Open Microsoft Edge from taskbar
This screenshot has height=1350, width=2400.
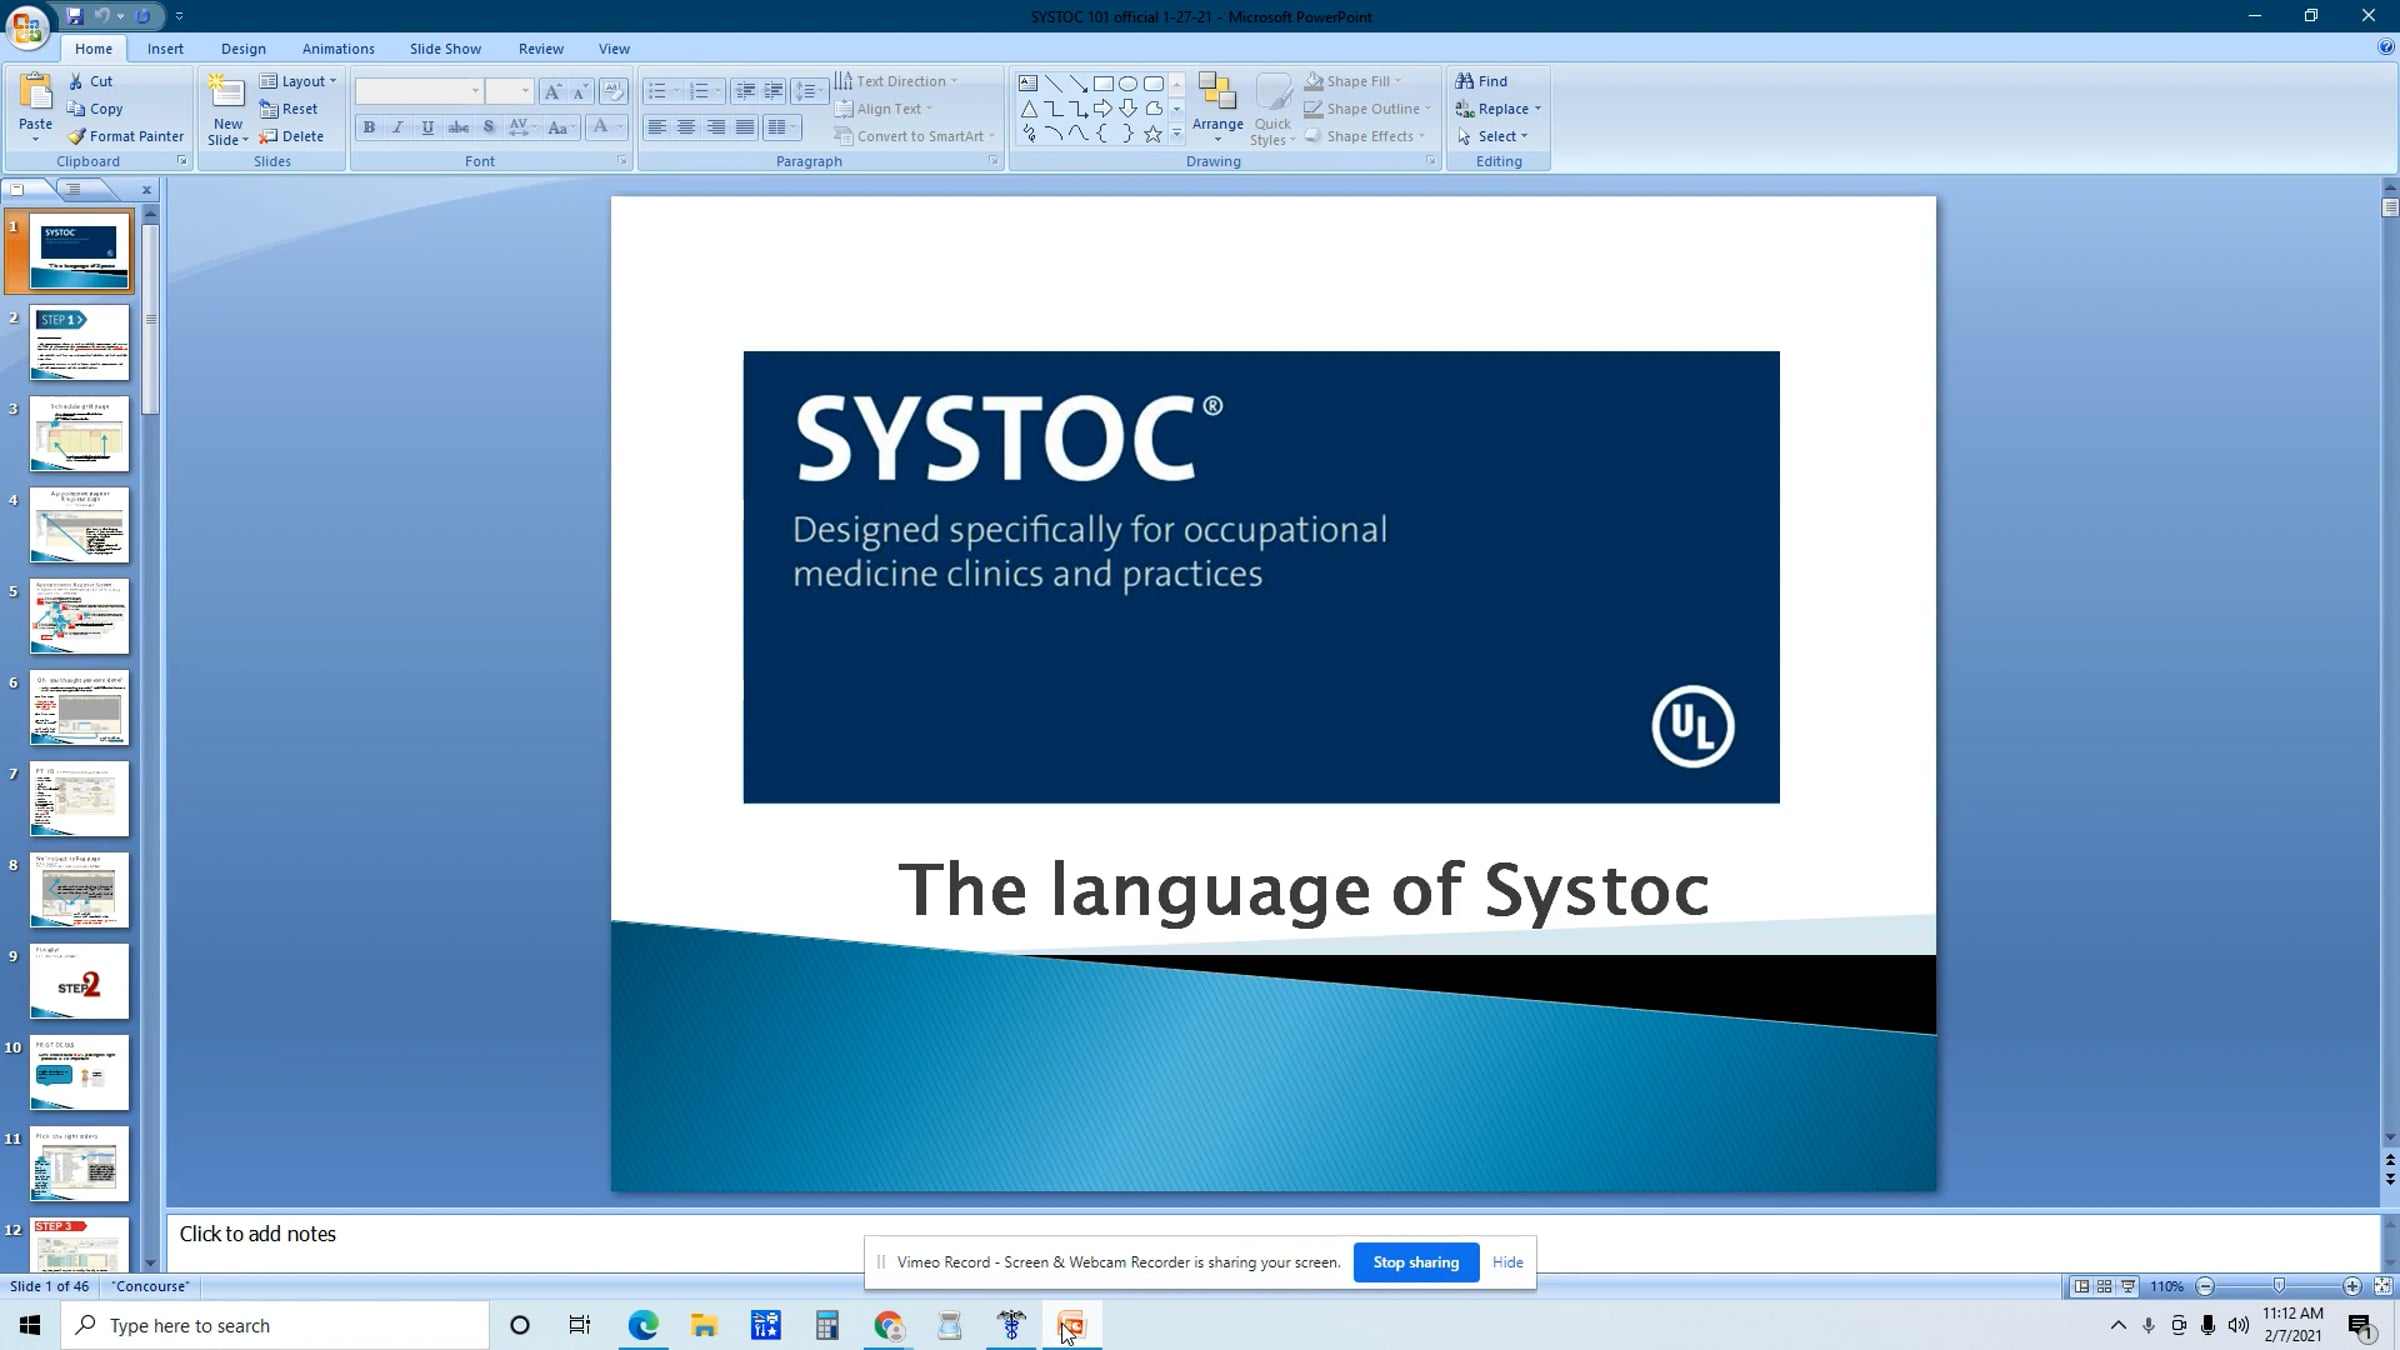tap(643, 1325)
